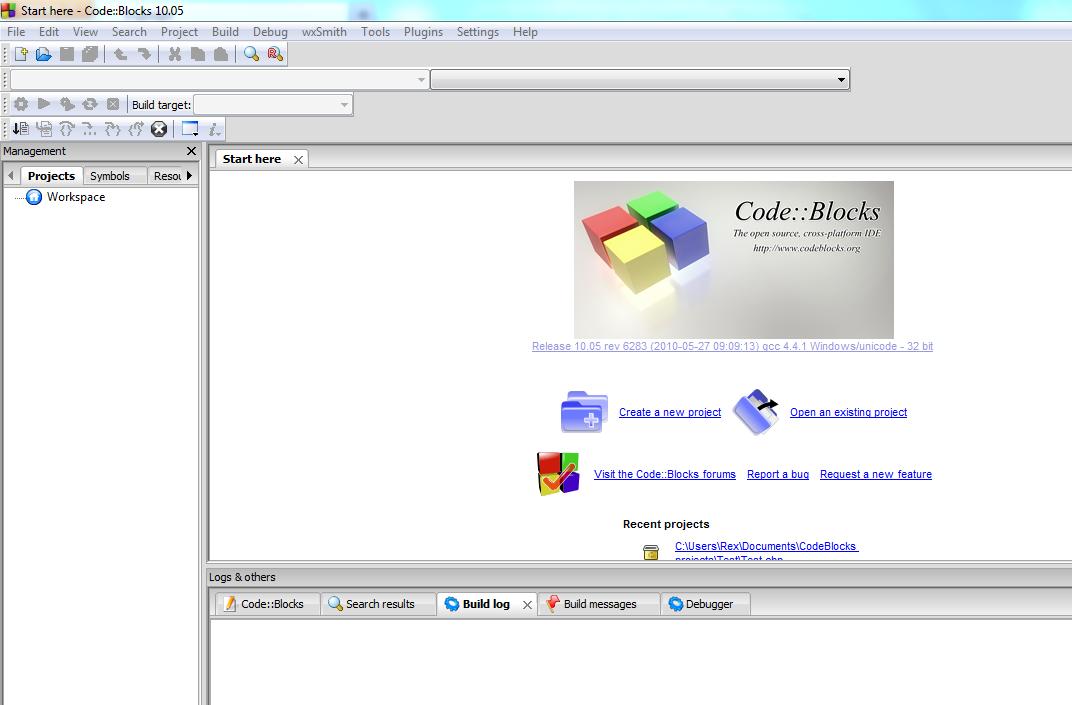
Task: Open the Settings menu
Action: point(477,31)
